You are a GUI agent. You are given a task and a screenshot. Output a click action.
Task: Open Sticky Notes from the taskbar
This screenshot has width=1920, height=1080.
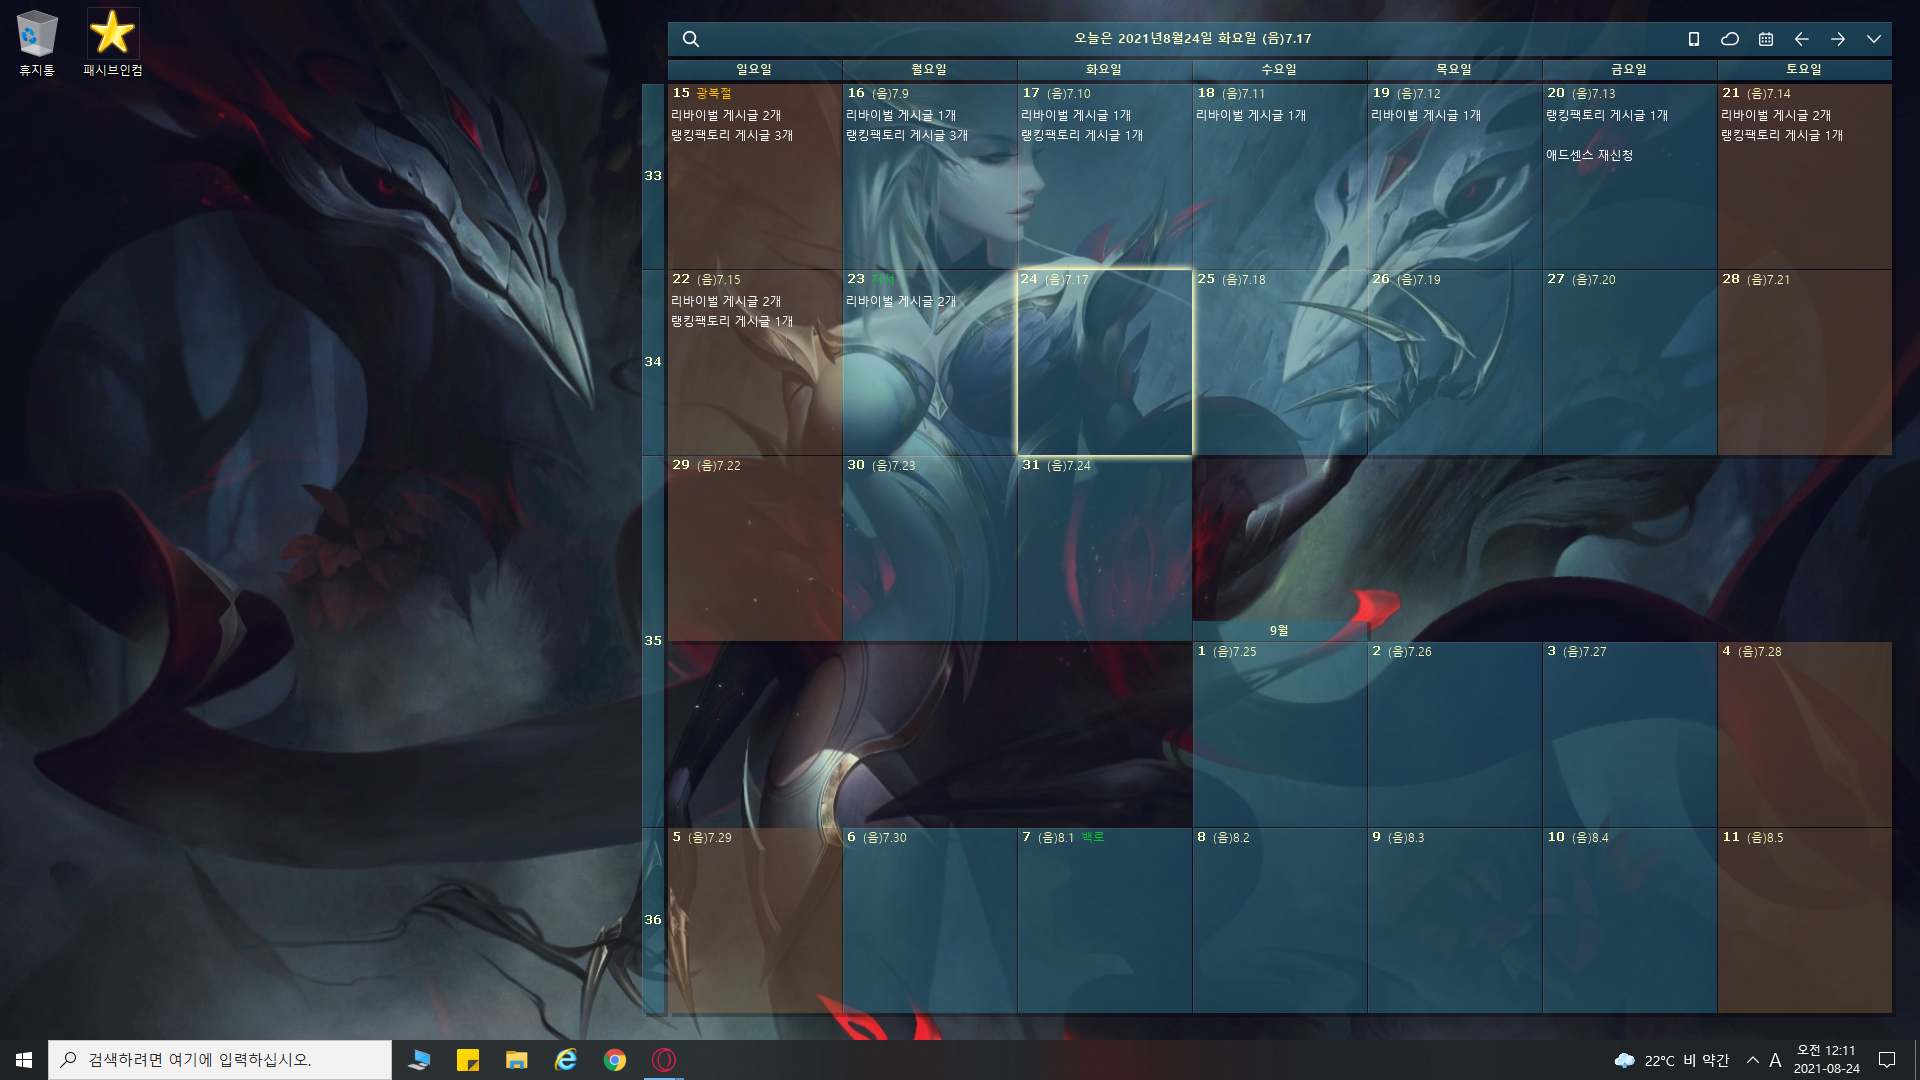468,1060
